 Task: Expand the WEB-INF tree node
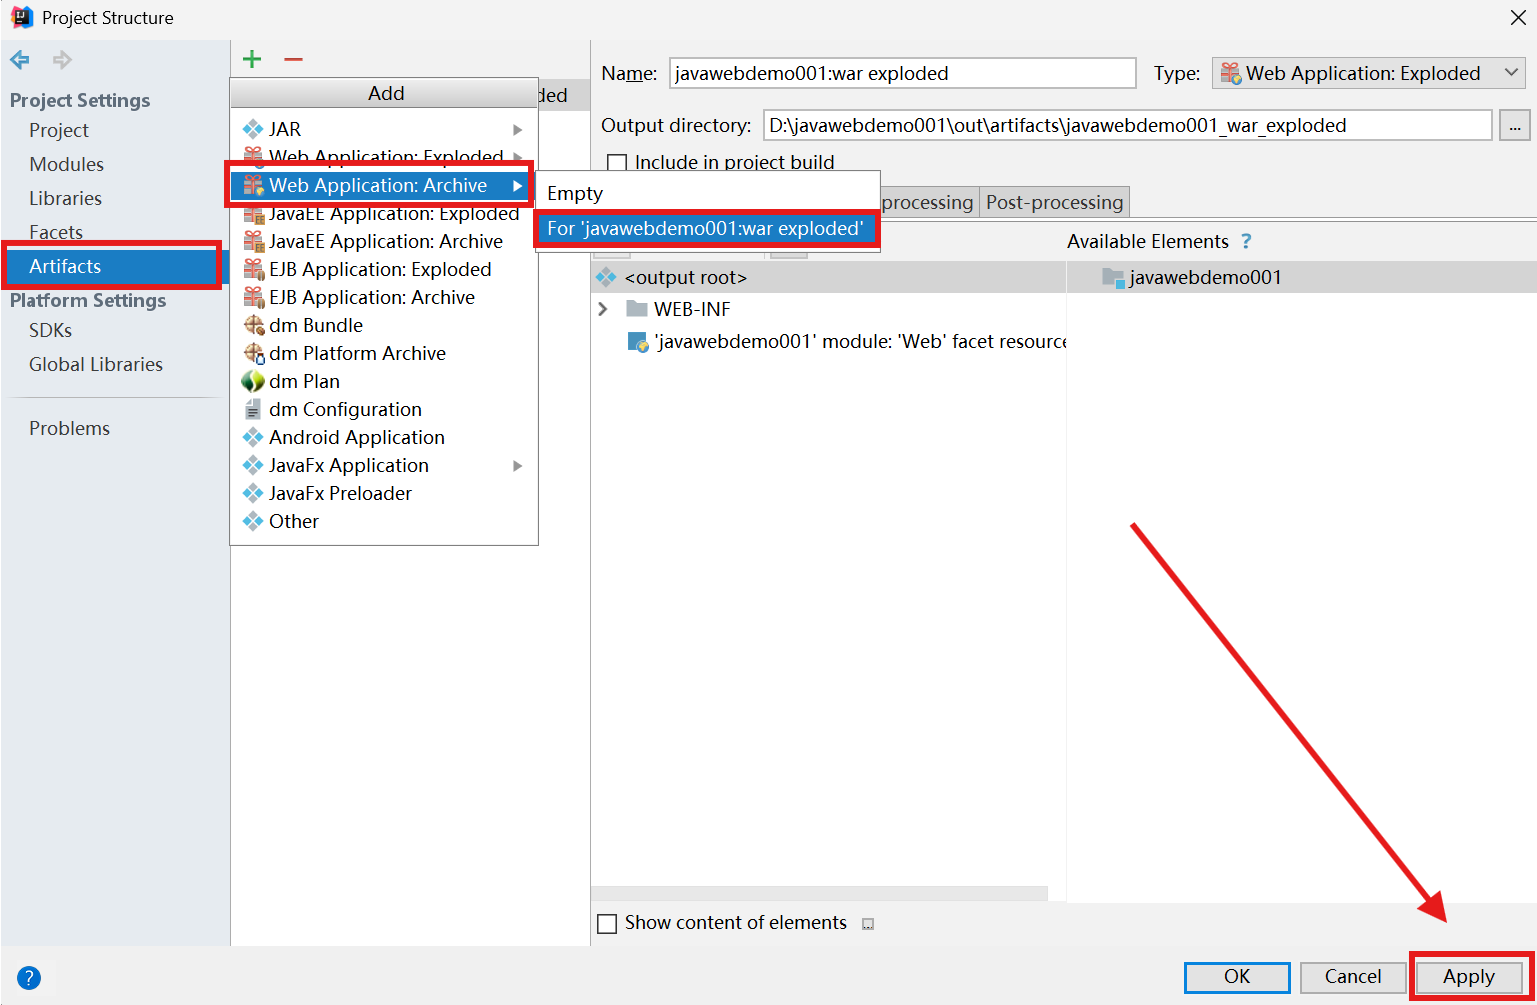pos(603,309)
